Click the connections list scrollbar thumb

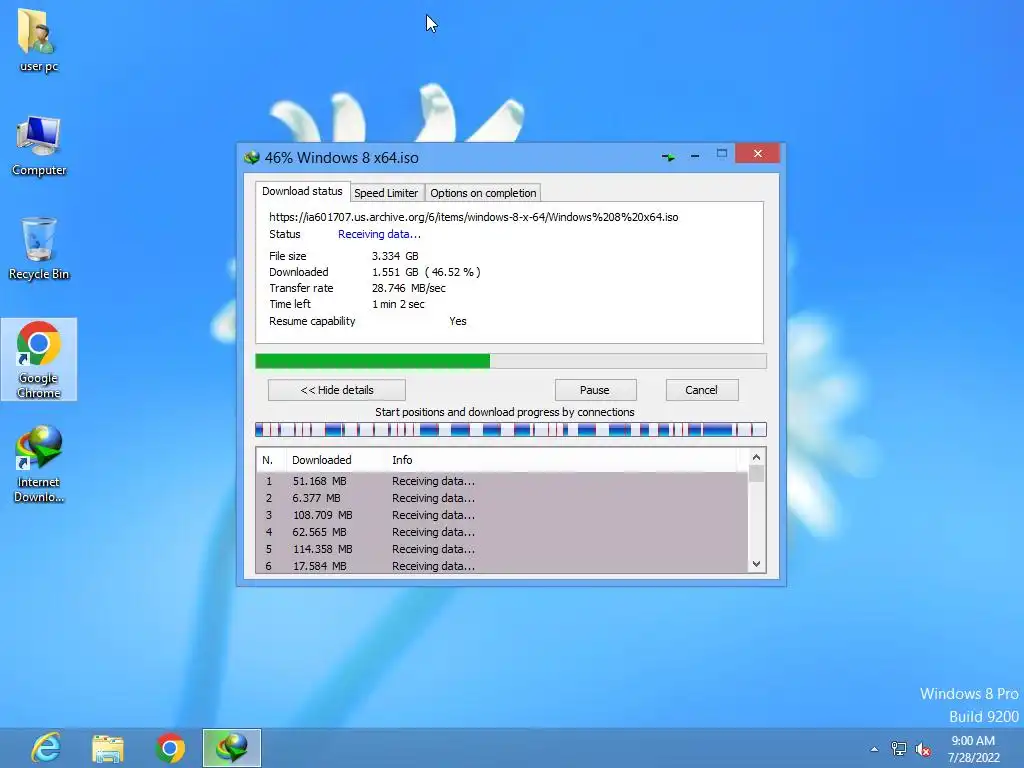[x=756, y=473]
